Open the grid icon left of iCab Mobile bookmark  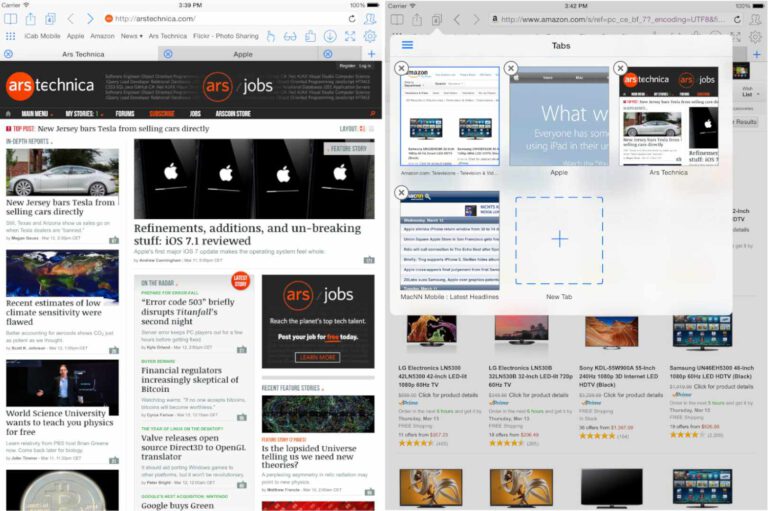click(10, 36)
